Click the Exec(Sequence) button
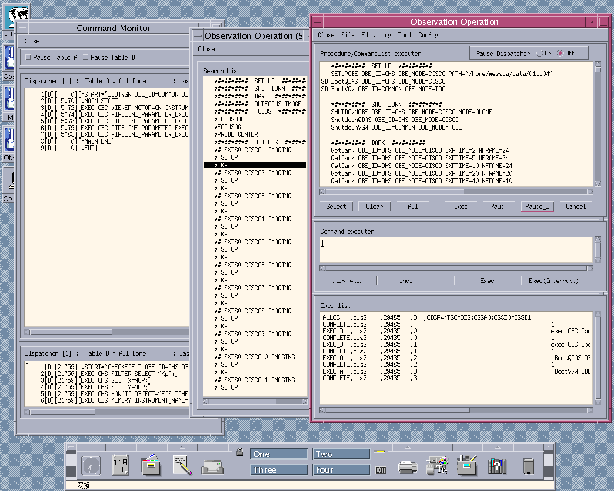 [x=553, y=281]
